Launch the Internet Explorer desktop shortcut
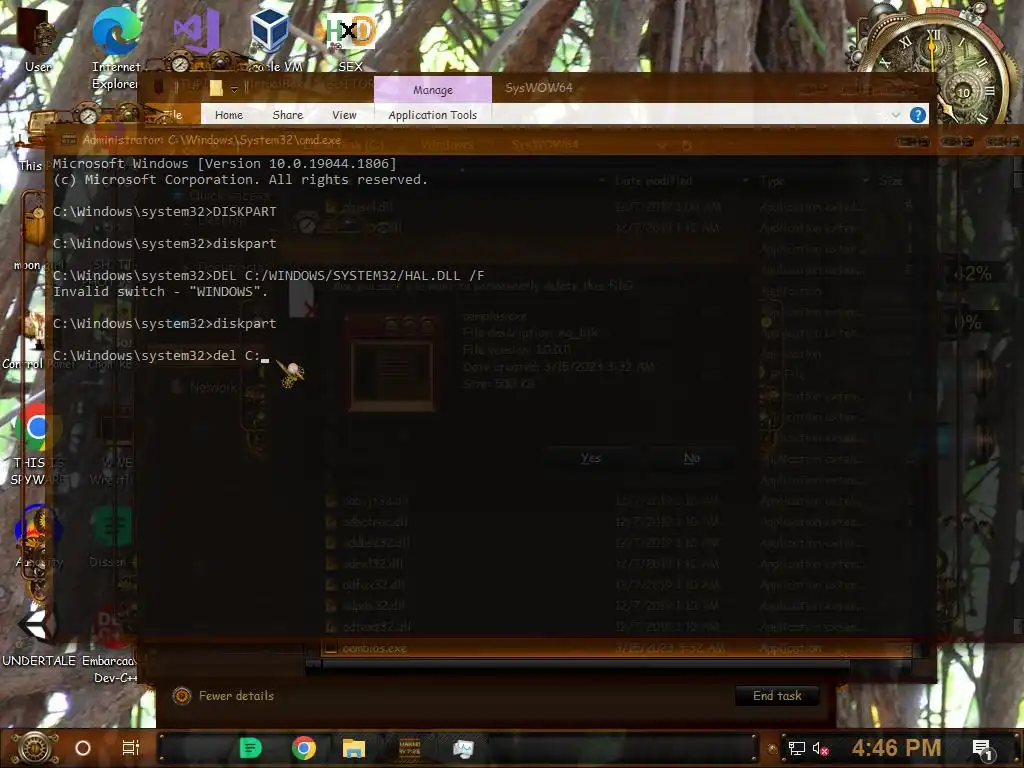The image size is (1024, 768). click(116, 47)
